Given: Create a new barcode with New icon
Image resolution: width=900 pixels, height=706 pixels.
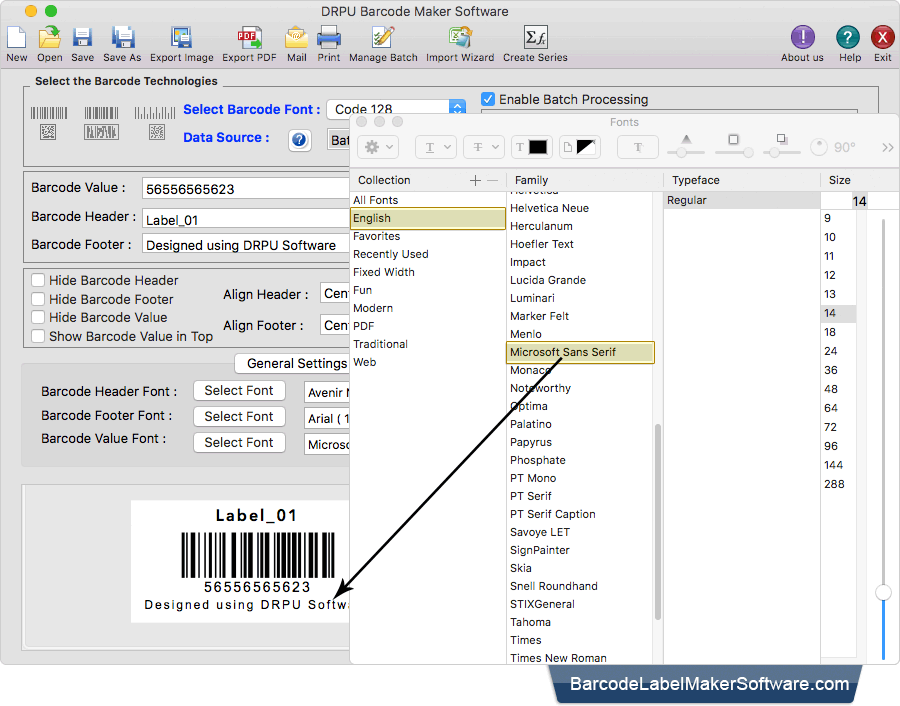Looking at the screenshot, I should [x=17, y=38].
